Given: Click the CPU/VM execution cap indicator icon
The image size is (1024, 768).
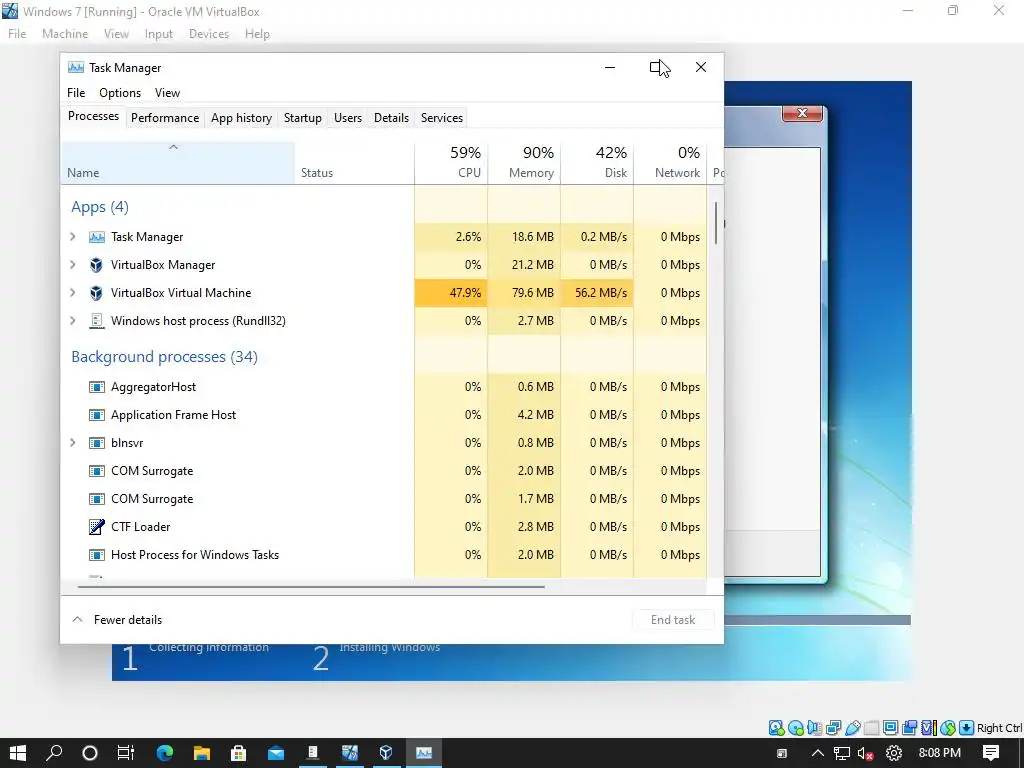Looking at the screenshot, I should coord(928,728).
